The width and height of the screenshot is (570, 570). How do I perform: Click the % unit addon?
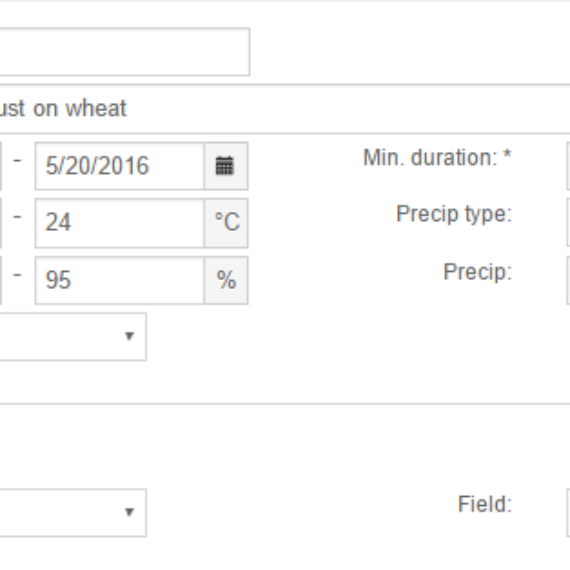[226, 280]
